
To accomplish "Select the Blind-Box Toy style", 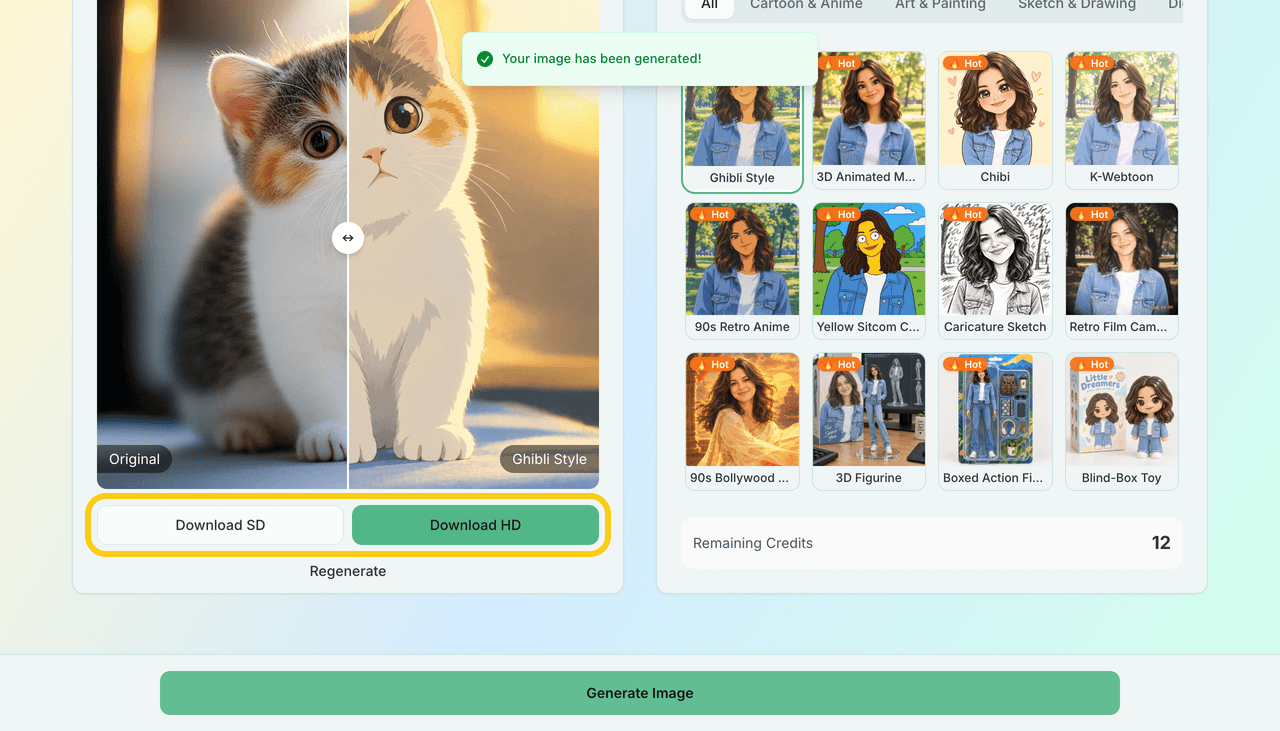I will point(1122,421).
